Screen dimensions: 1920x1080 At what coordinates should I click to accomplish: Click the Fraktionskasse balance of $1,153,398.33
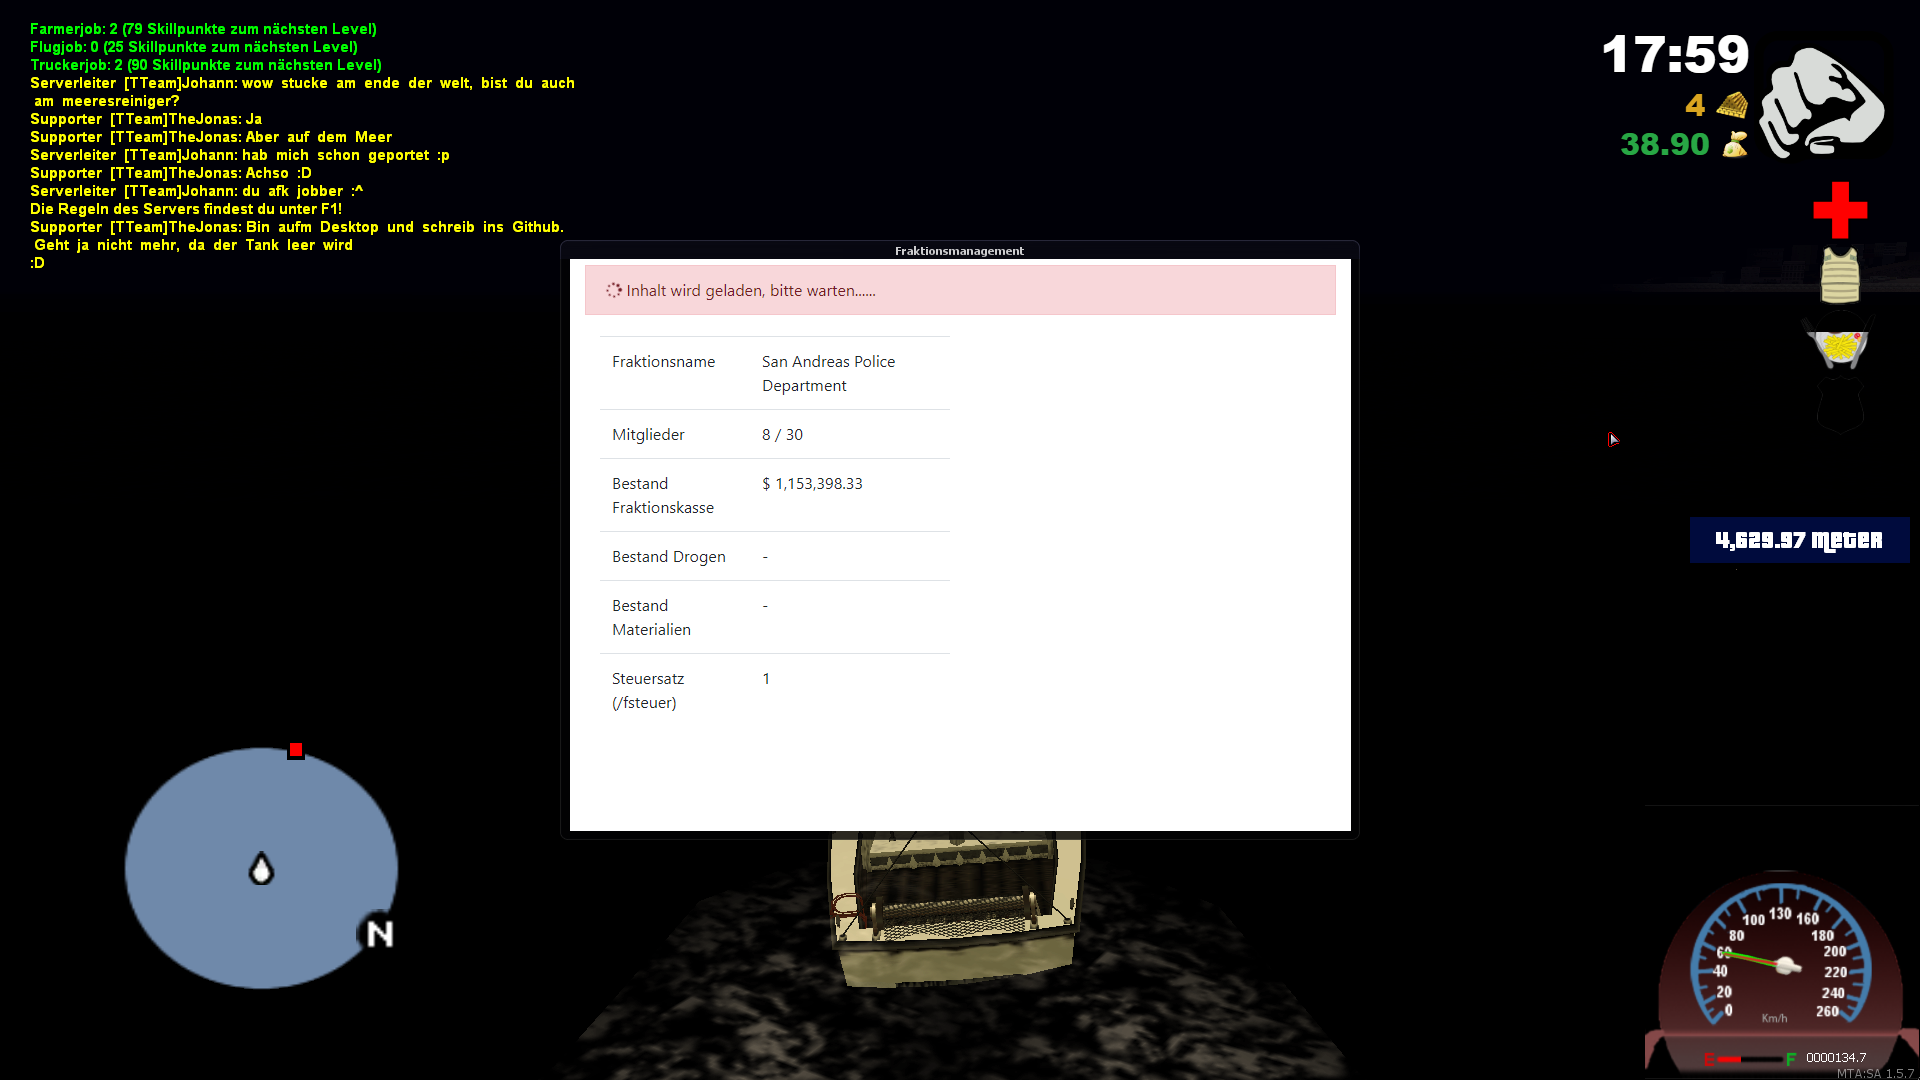(x=812, y=483)
